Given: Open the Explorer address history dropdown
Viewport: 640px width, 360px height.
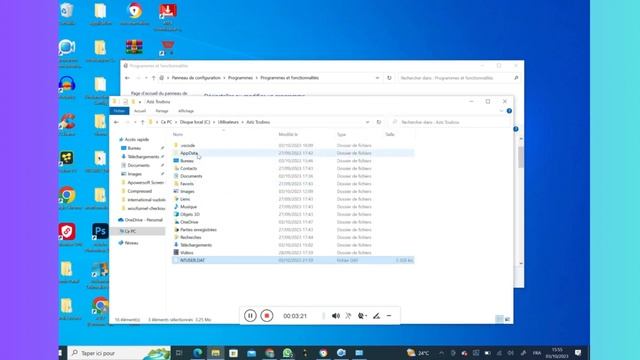Looking at the screenshot, I should [367, 122].
